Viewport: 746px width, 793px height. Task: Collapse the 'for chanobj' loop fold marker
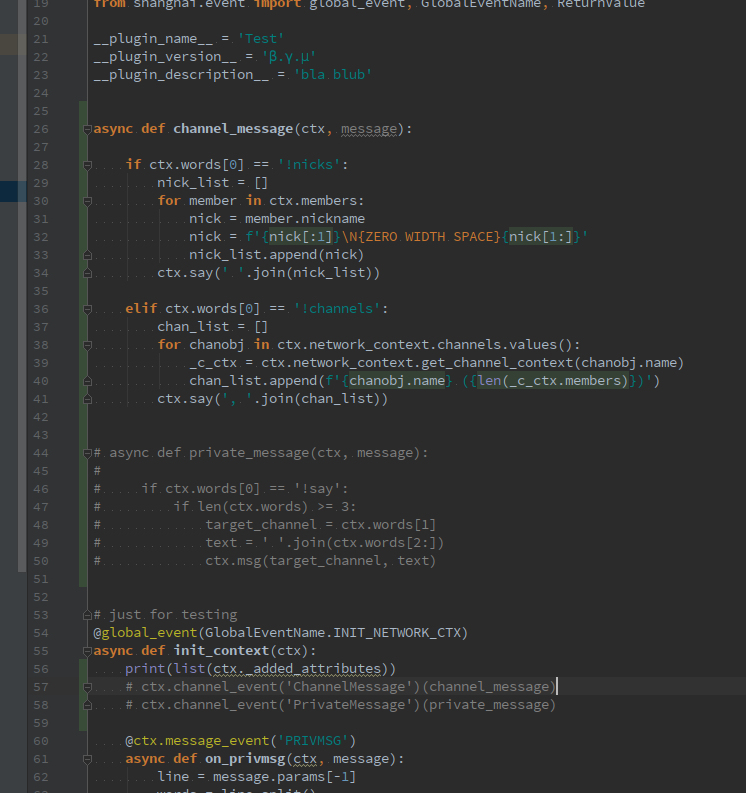coord(88,345)
